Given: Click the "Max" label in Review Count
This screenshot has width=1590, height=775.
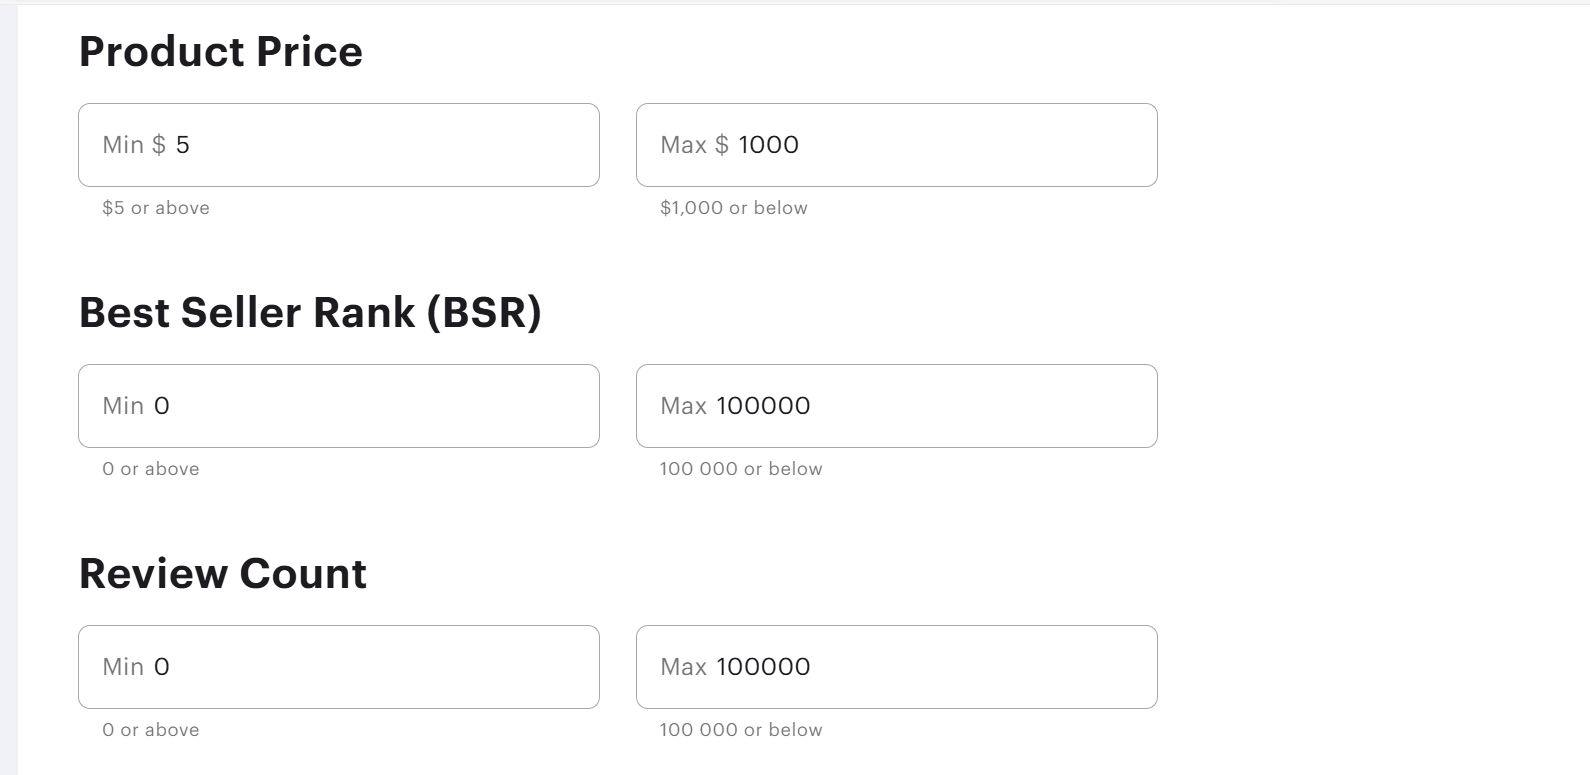Looking at the screenshot, I should click(684, 667).
